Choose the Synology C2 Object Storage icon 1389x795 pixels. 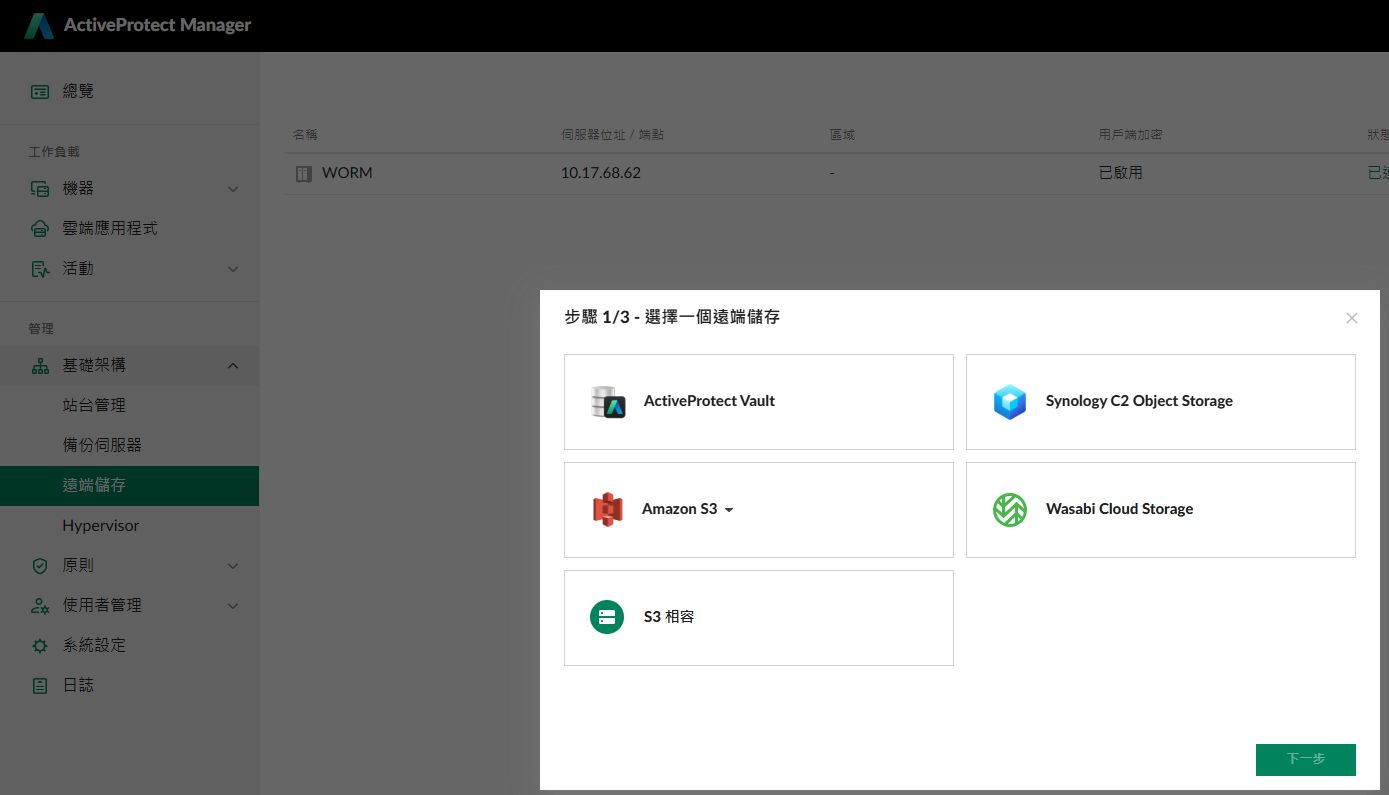click(x=1009, y=402)
